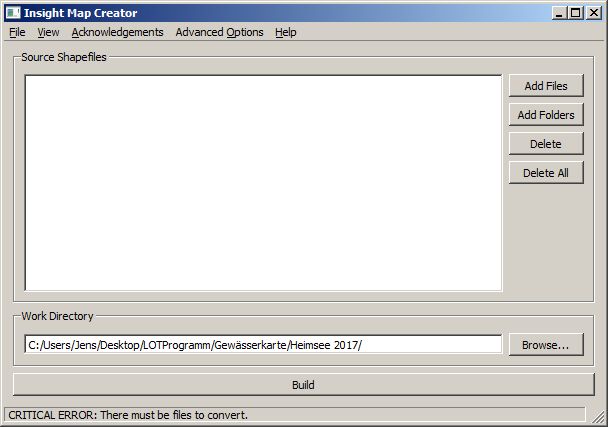Open the Acknowledgements menu
This screenshot has height=427, width=608.
[117, 32]
